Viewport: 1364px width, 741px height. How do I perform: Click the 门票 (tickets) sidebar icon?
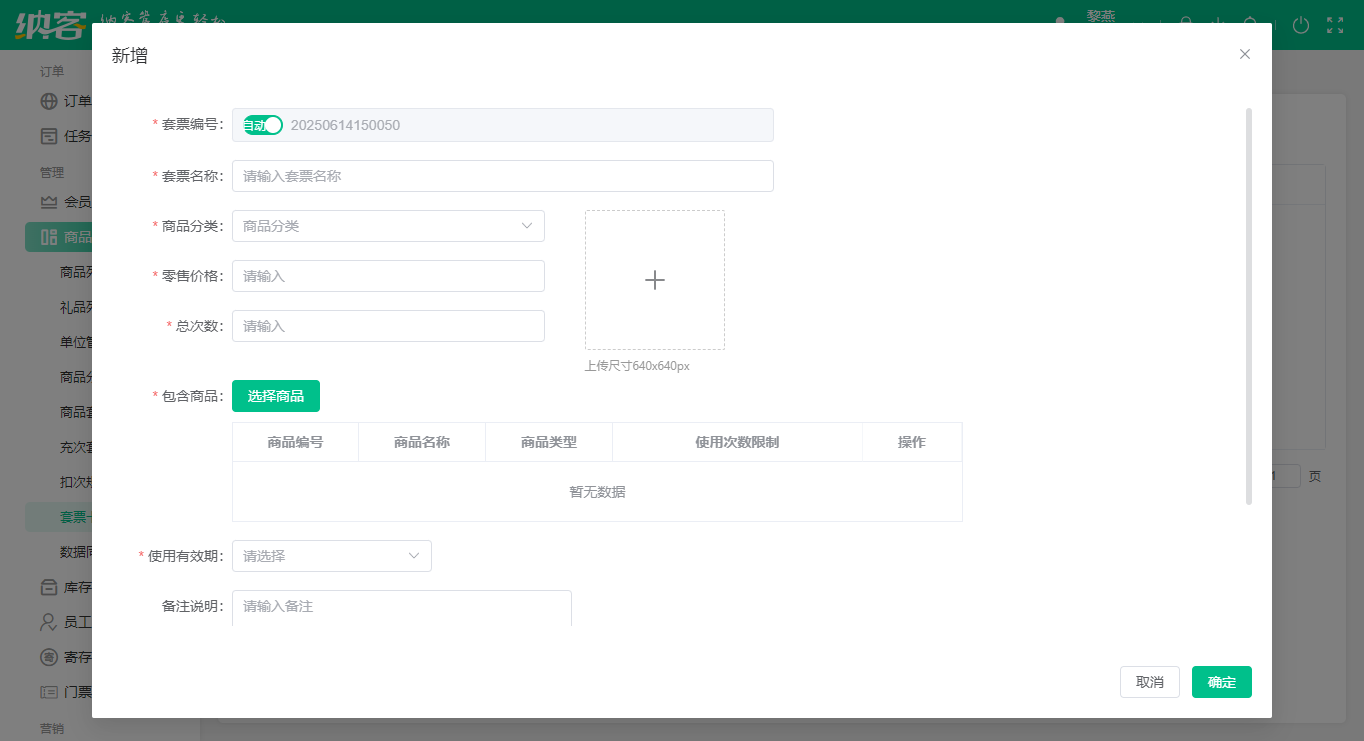(48, 691)
